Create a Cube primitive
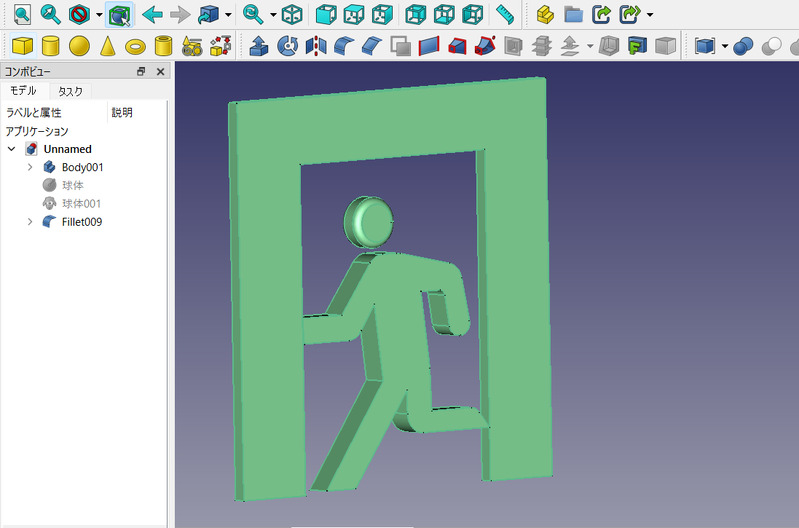Image resolution: width=799 pixels, height=528 pixels. tap(22, 46)
